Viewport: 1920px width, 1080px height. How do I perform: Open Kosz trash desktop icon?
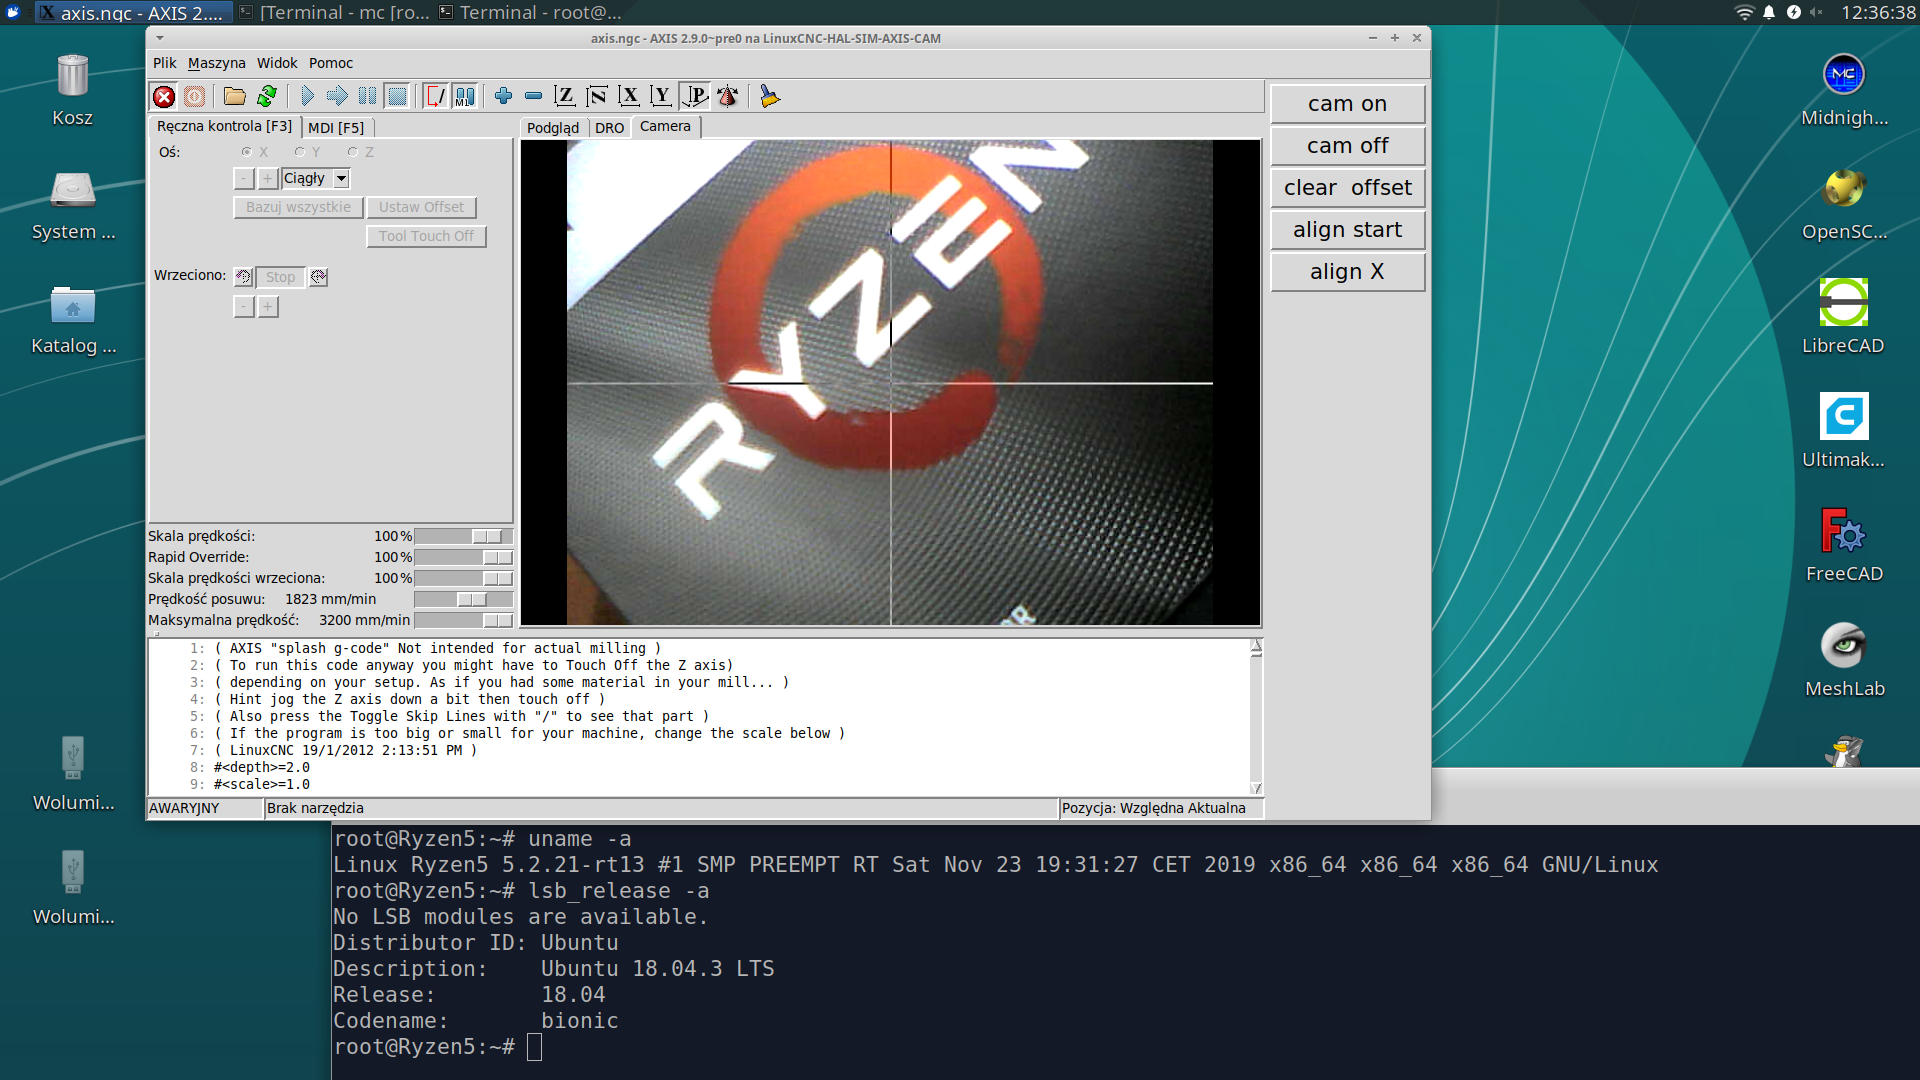(x=73, y=91)
